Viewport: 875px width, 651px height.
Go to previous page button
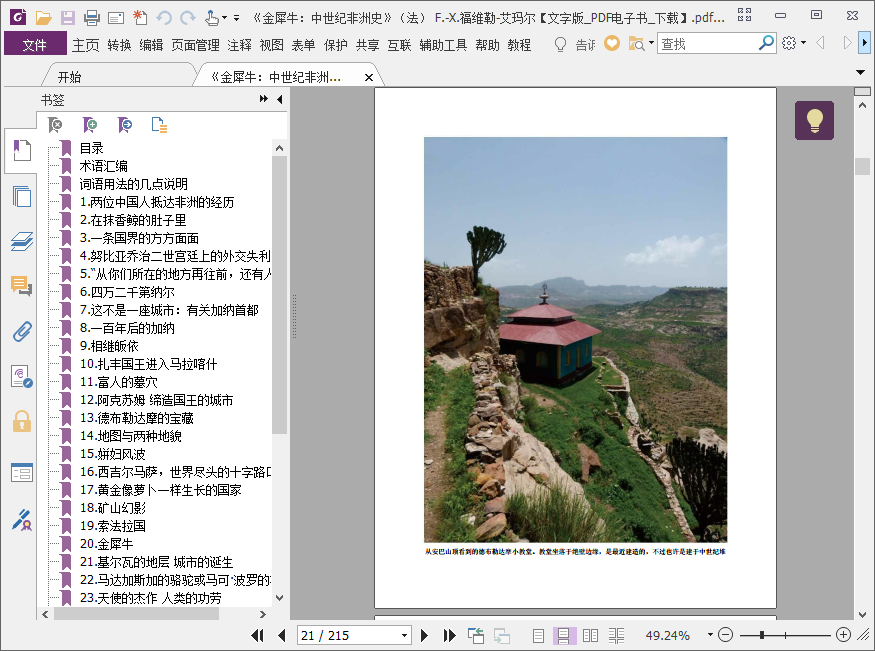(282, 635)
